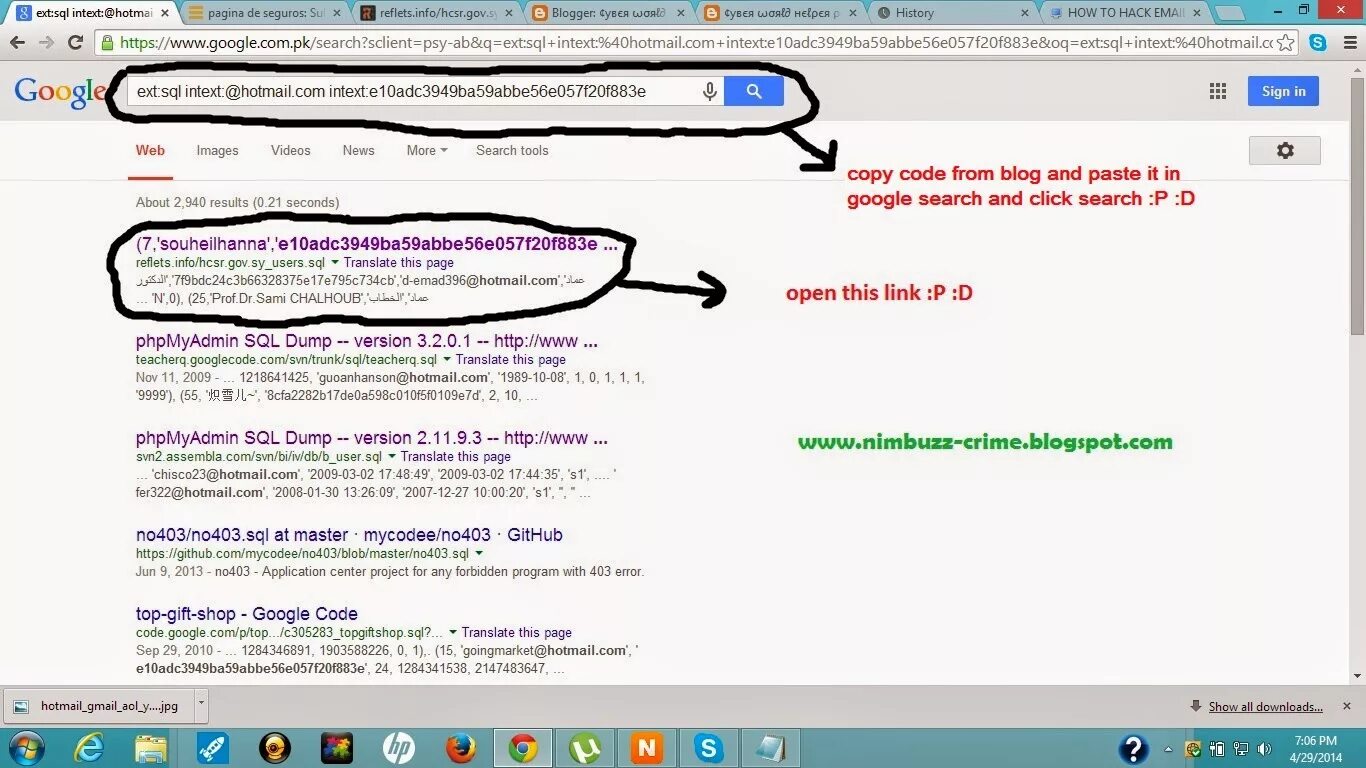Launch Firefox from the taskbar
This screenshot has width=1366, height=768.
point(461,747)
